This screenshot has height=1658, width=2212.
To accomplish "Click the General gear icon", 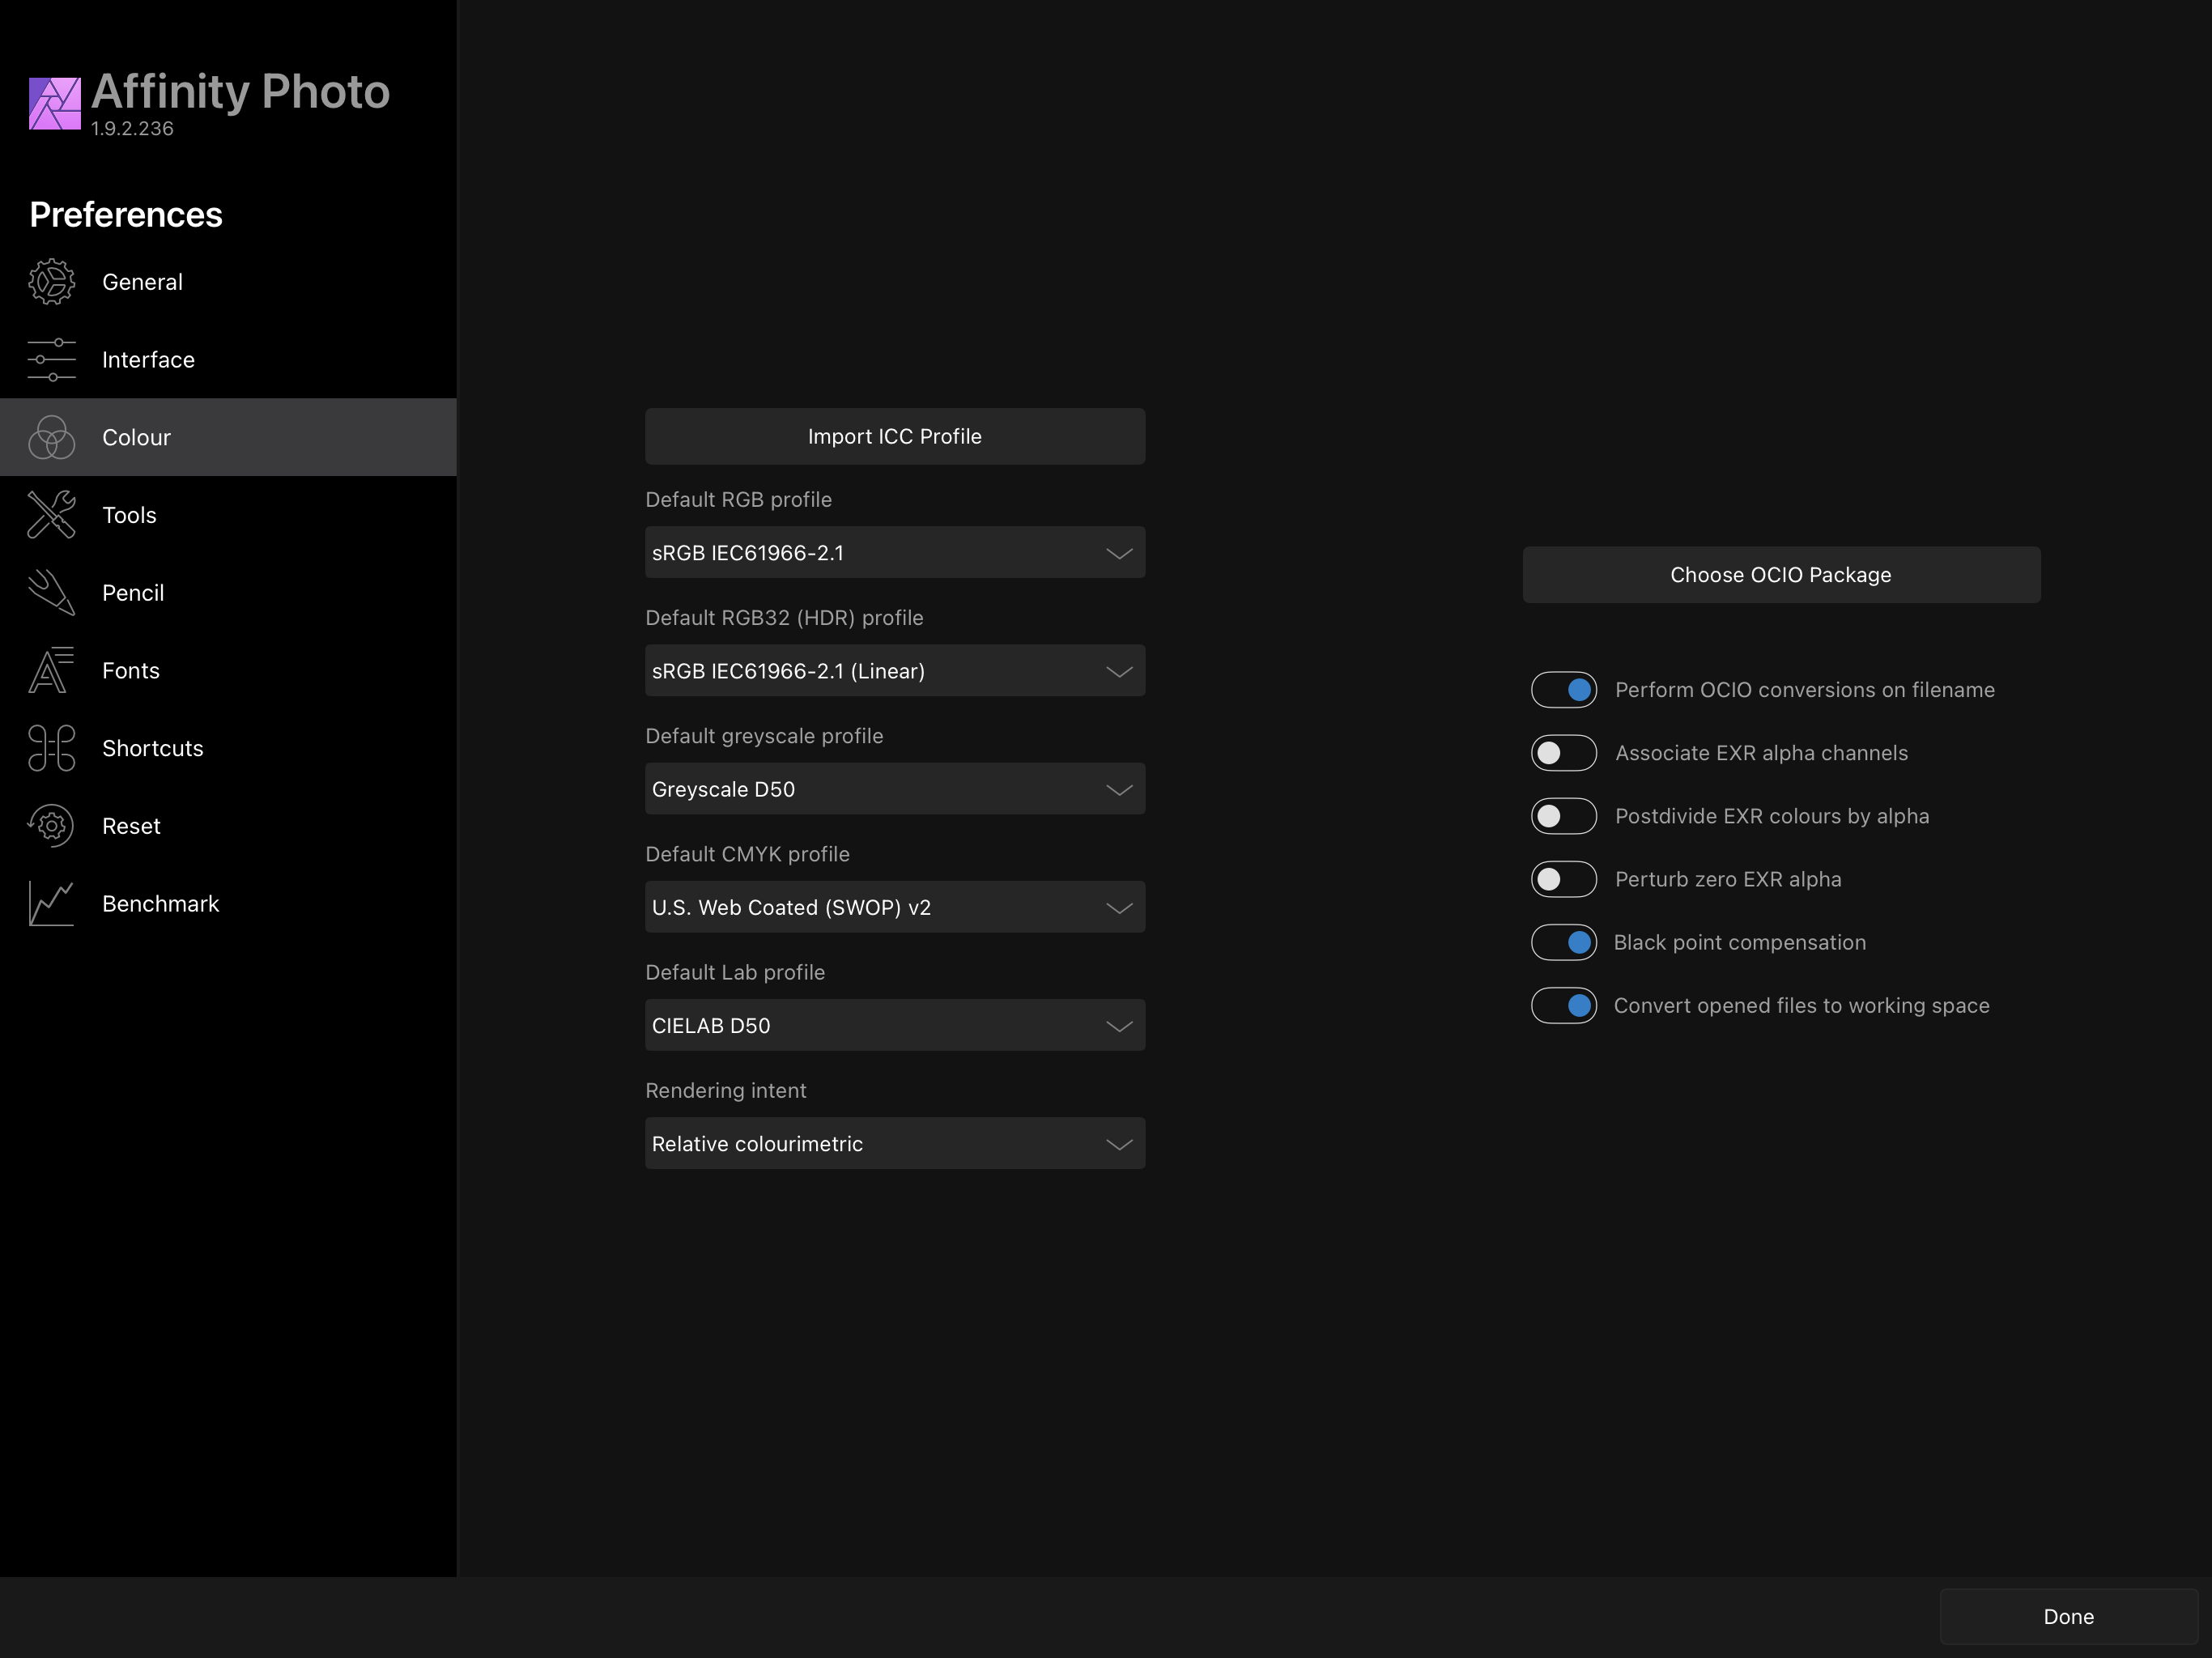I will point(51,282).
